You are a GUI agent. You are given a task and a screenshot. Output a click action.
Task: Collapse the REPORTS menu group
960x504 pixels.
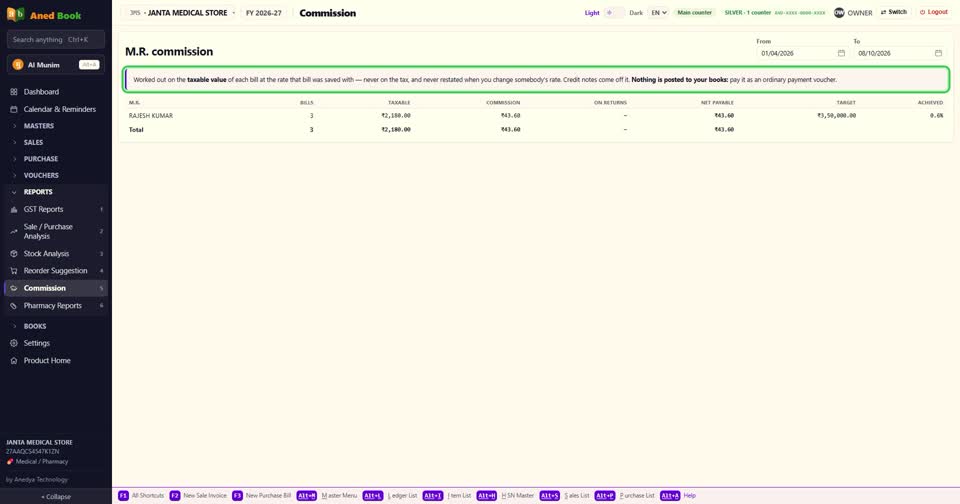[x=55, y=192]
